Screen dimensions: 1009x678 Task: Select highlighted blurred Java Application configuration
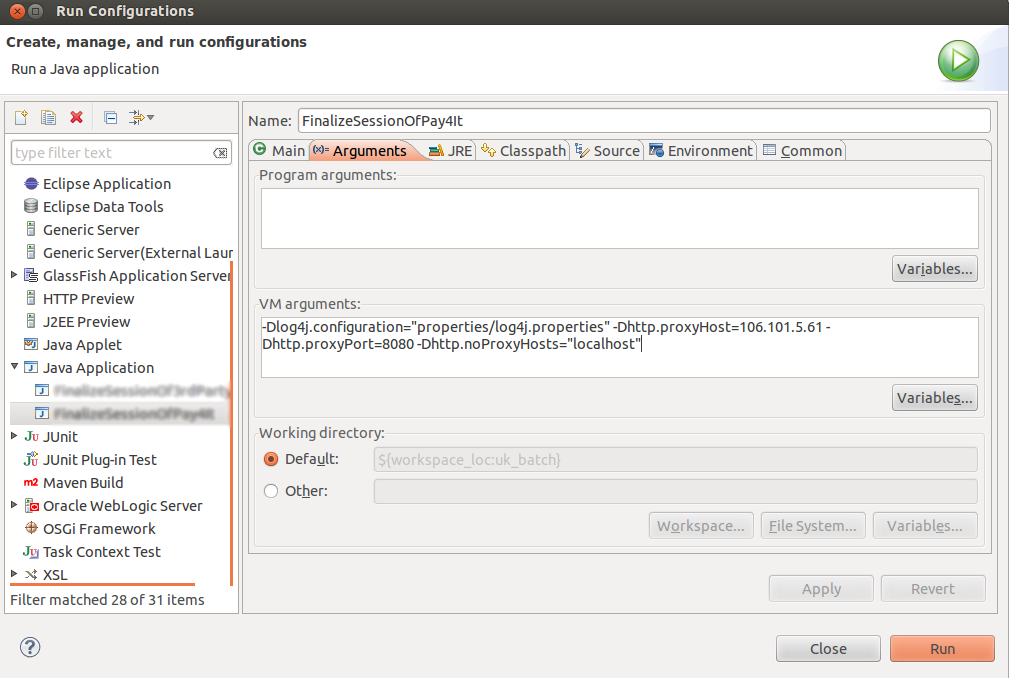(134, 414)
